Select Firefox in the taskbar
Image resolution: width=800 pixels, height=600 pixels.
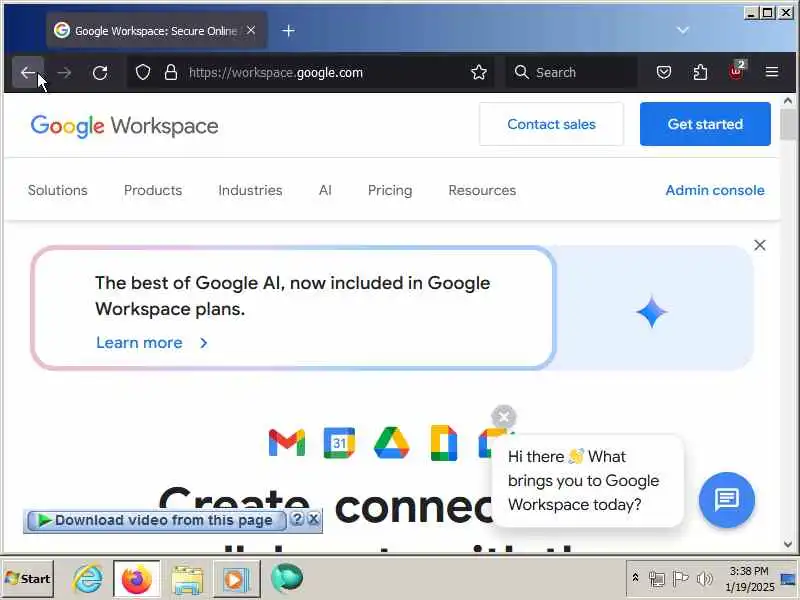tap(137, 579)
